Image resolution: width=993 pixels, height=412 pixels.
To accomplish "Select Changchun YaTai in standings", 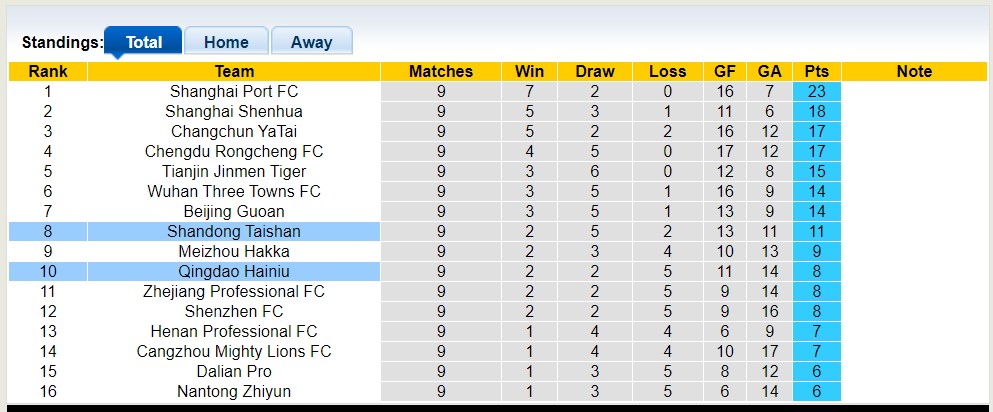I will coord(234,131).
